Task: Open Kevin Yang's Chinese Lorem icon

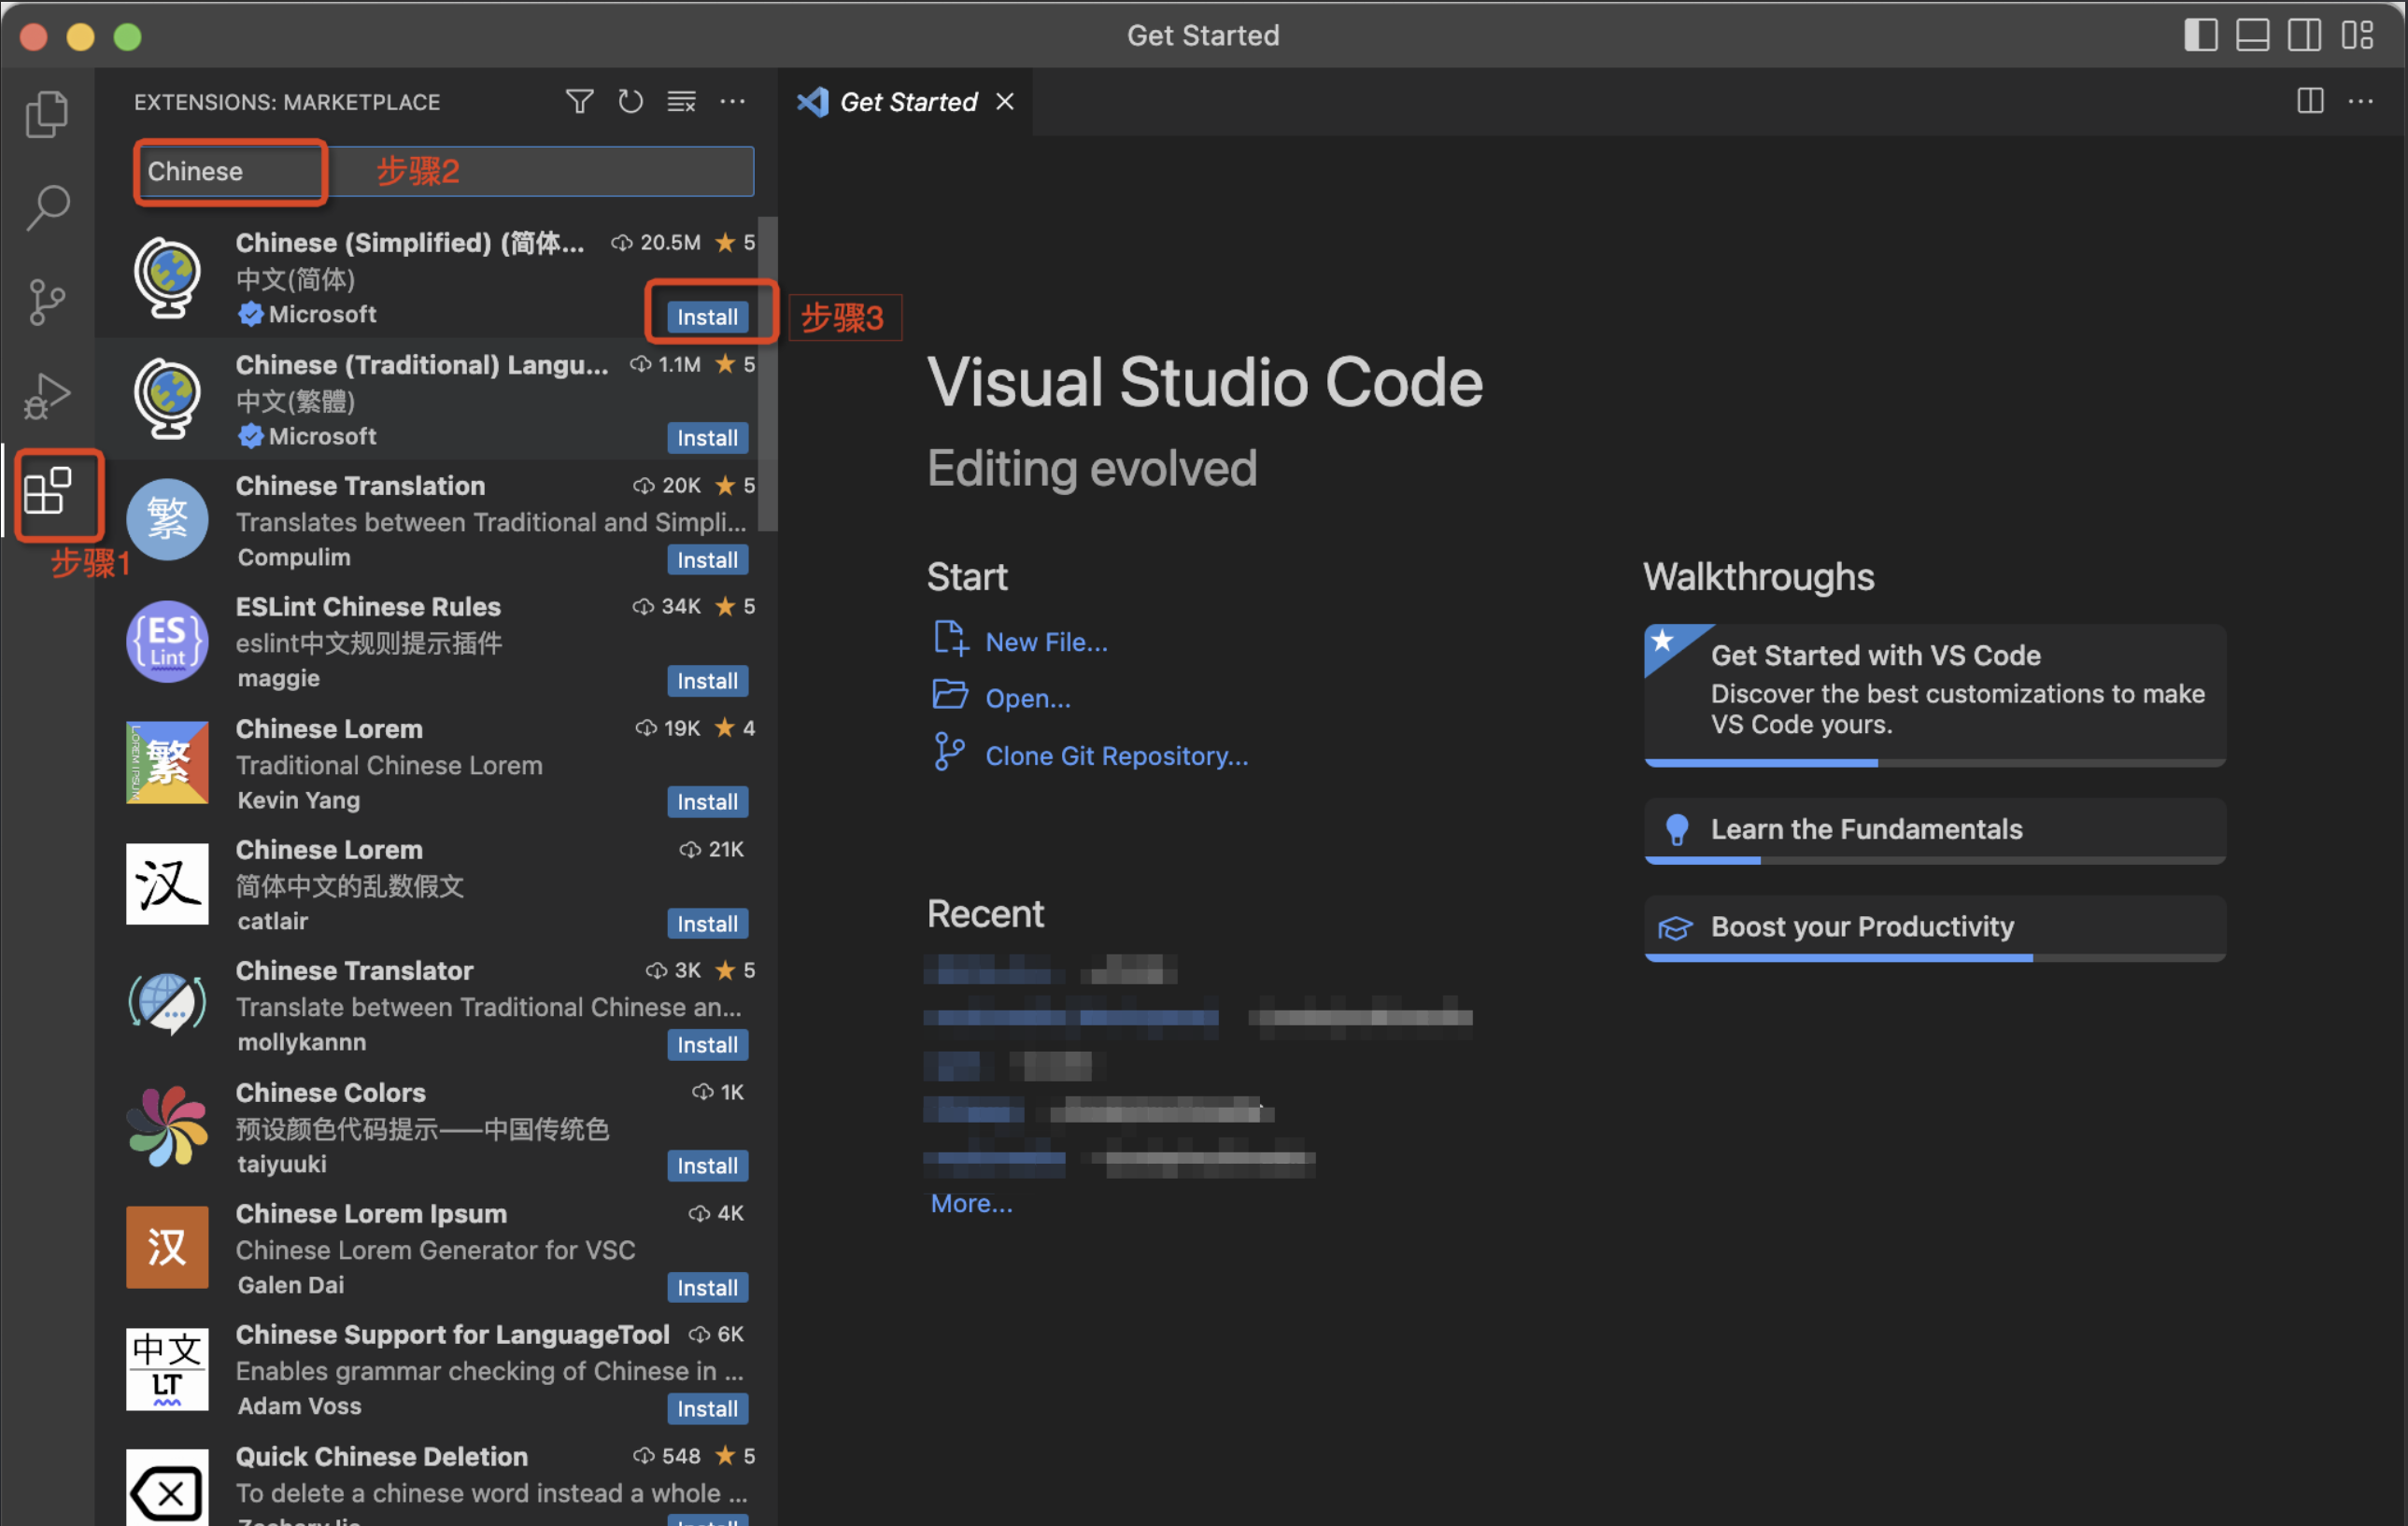Action: coord(167,762)
